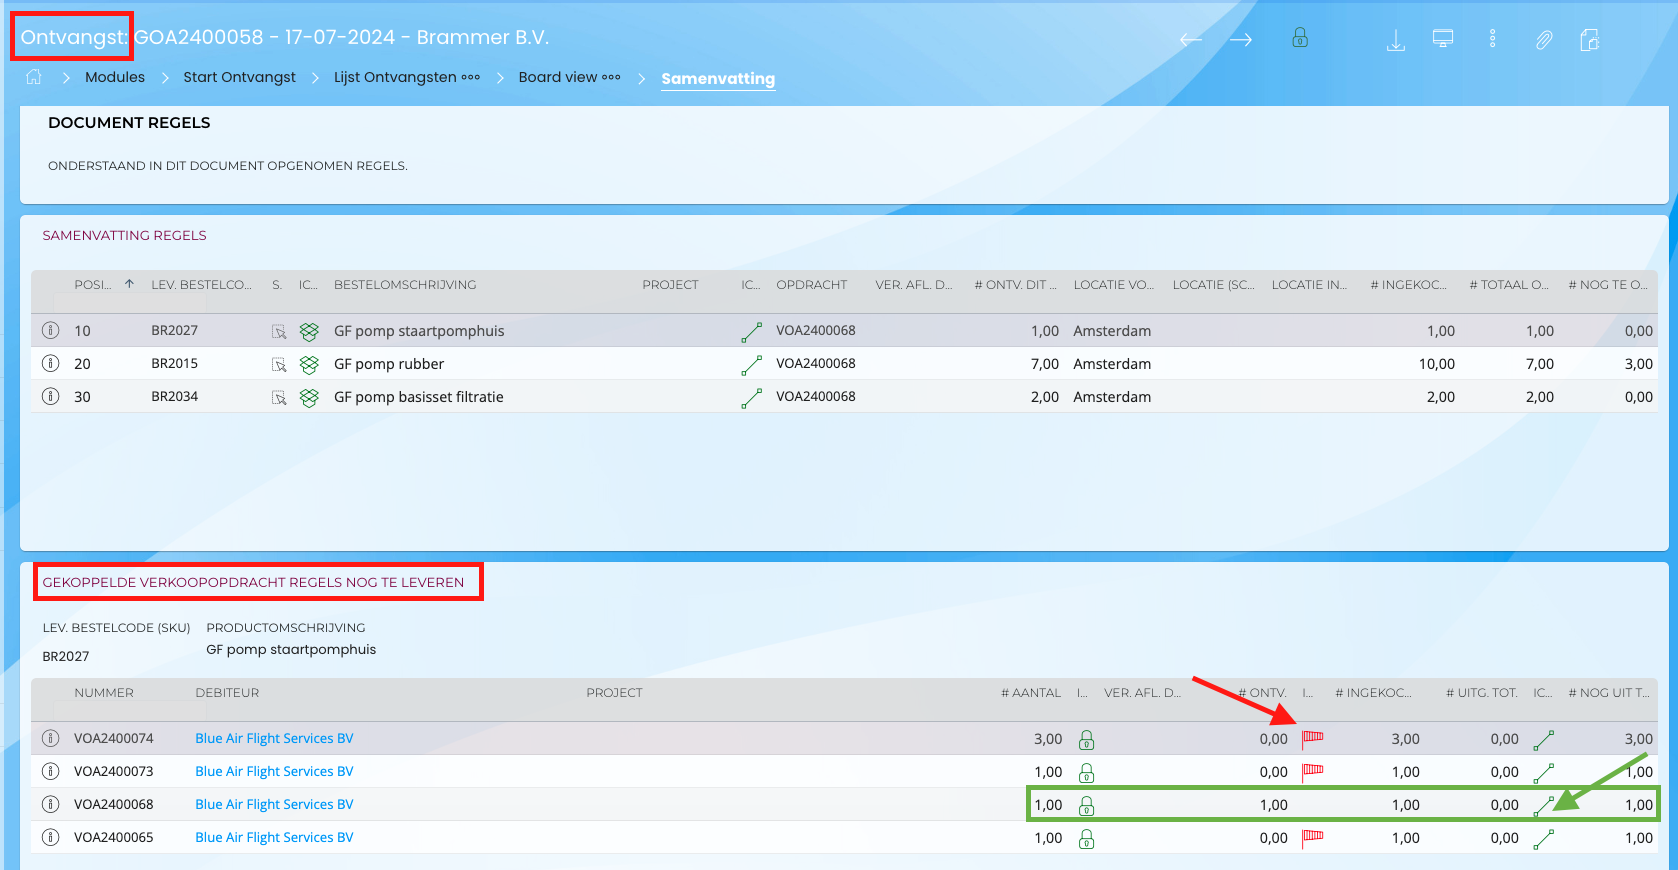Select the 10,00 purchased quantity cell
Viewport: 1678px width, 870px height.
(1436, 364)
